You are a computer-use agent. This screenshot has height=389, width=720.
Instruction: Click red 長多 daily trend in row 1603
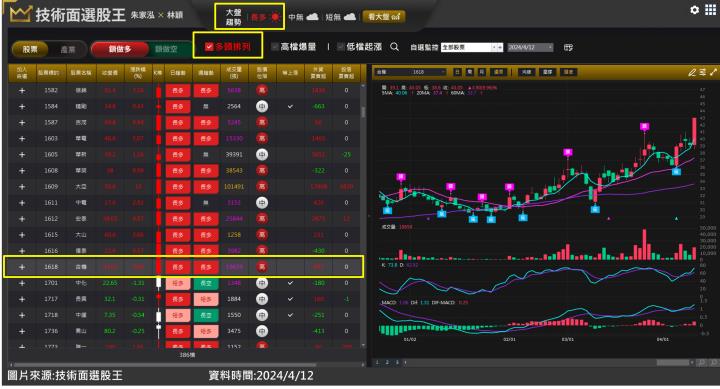[x=178, y=139]
